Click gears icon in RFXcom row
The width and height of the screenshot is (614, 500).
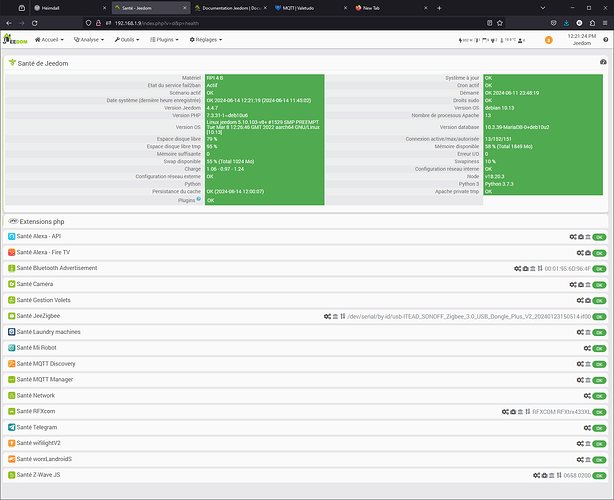pyautogui.click(x=505, y=412)
